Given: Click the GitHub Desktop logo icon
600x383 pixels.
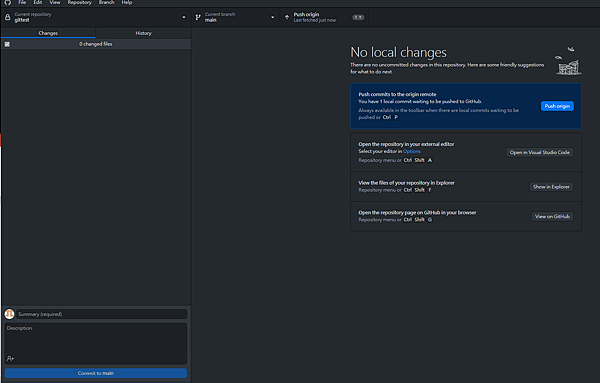Looking at the screenshot, I should [8, 2].
